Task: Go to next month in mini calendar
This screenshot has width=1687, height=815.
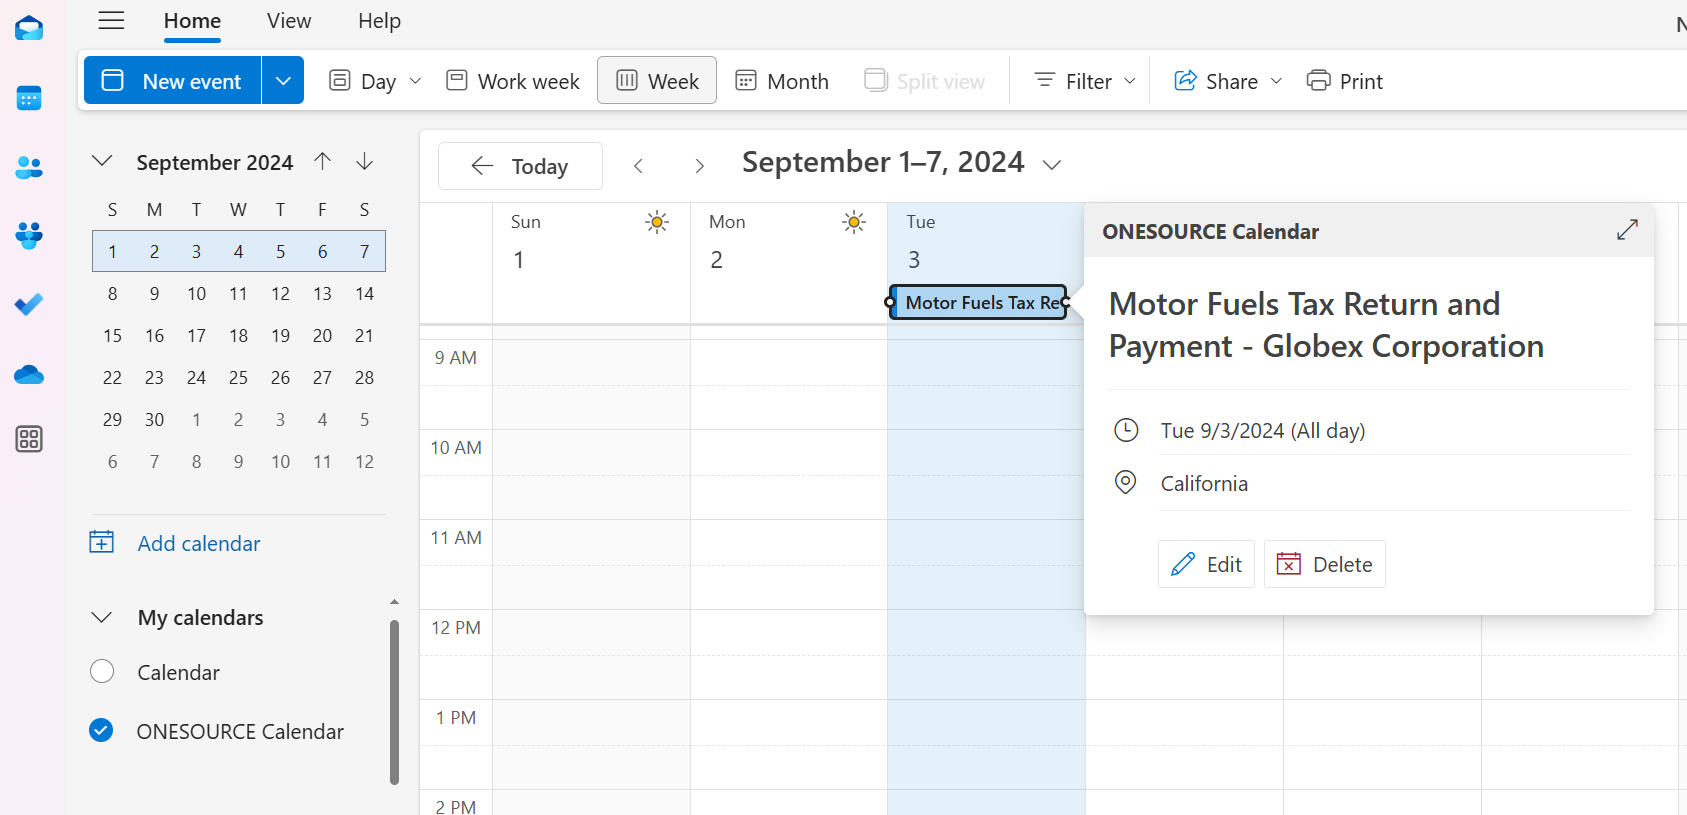Action: click(365, 162)
